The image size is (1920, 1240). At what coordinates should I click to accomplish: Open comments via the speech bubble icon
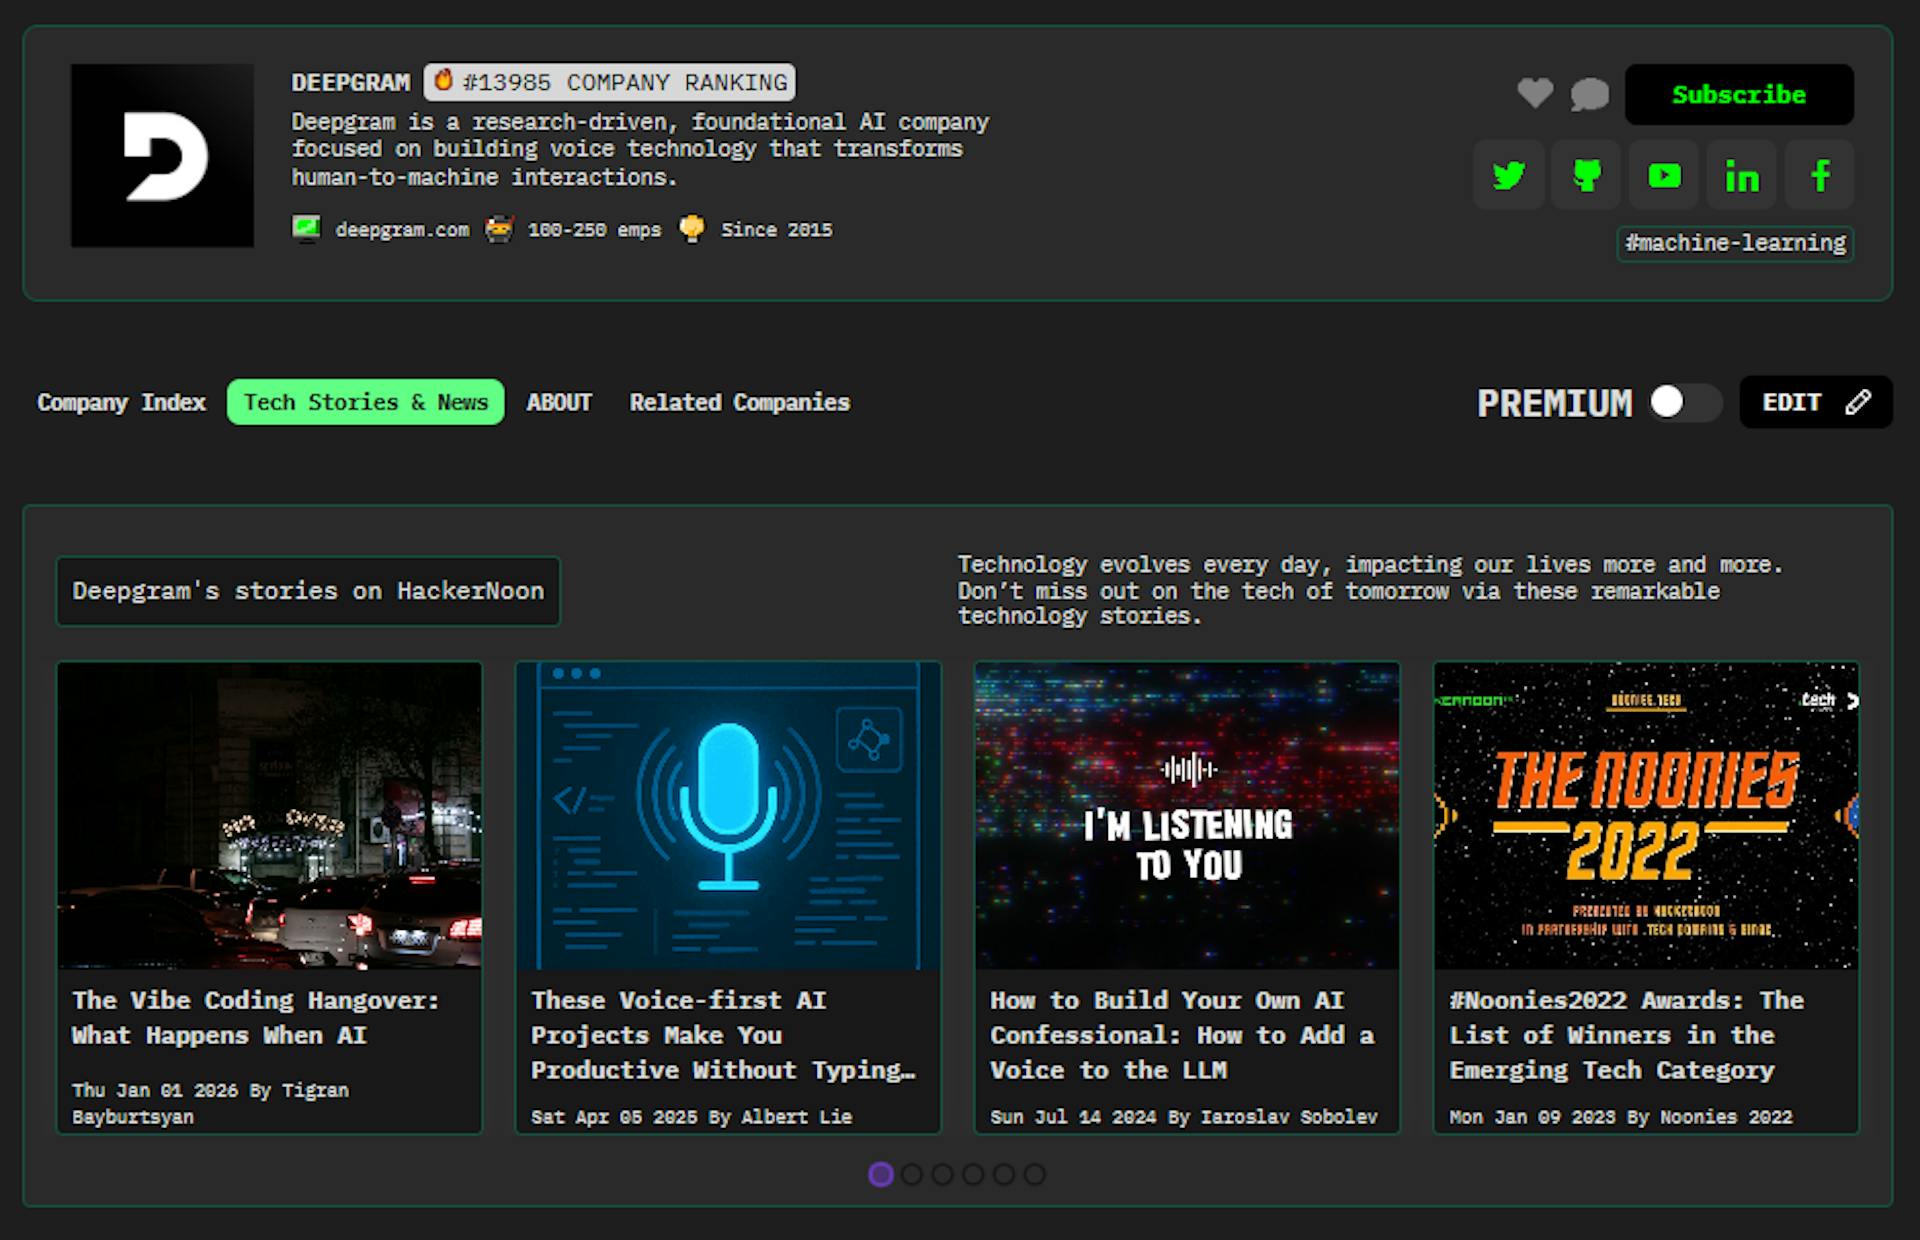1589,95
